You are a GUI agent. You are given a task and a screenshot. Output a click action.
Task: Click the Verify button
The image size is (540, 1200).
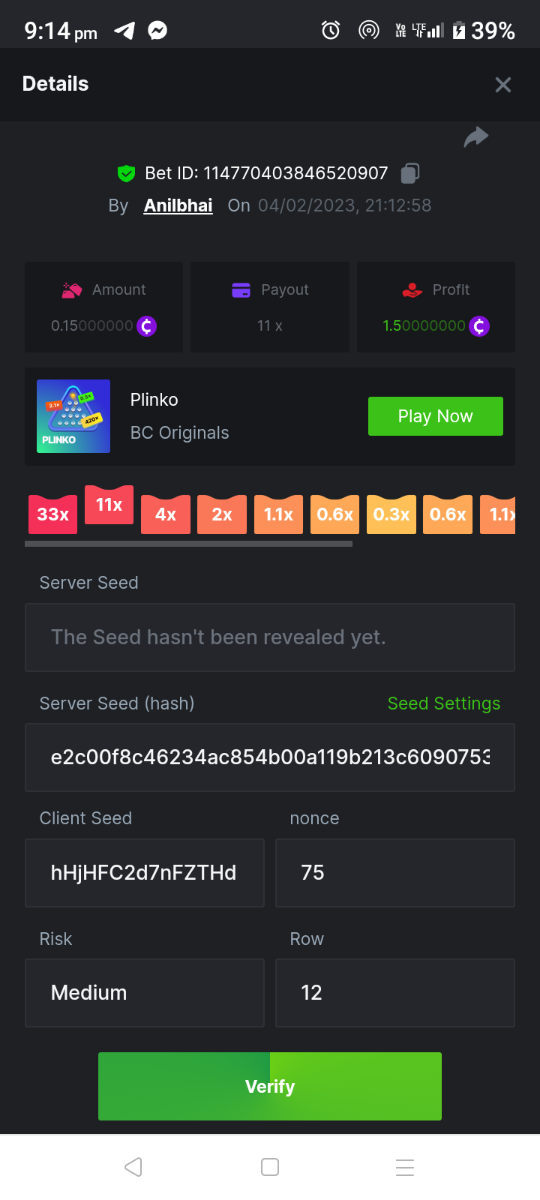pyautogui.click(x=270, y=1086)
